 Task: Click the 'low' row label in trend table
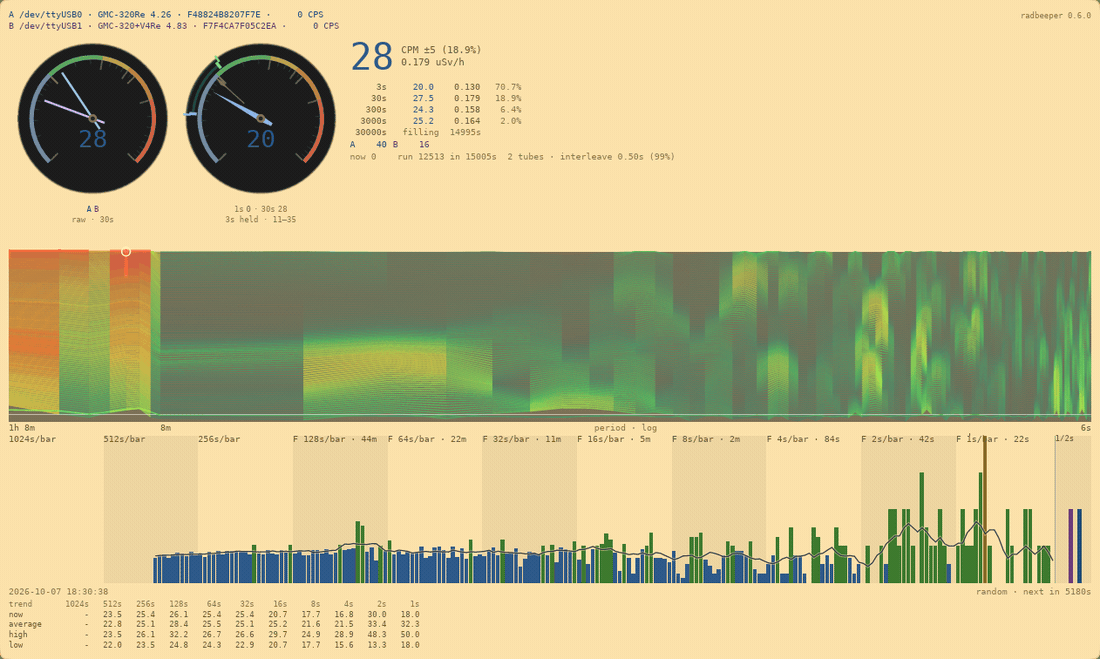(15, 644)
